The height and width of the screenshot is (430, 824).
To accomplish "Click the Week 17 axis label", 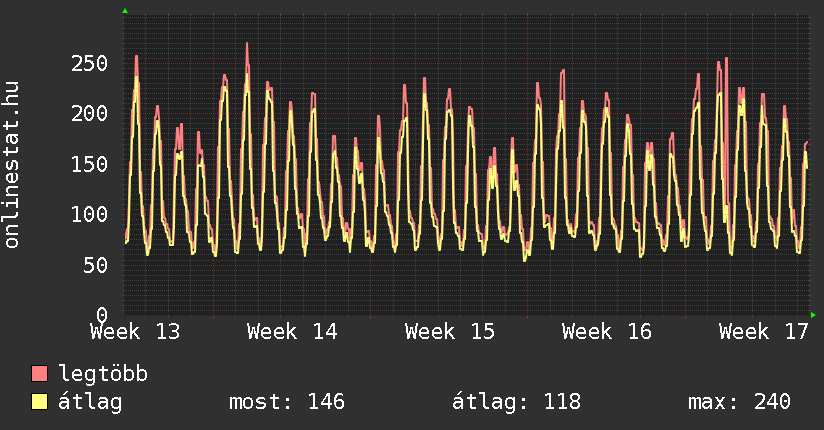I will click(x=764, y=331).
